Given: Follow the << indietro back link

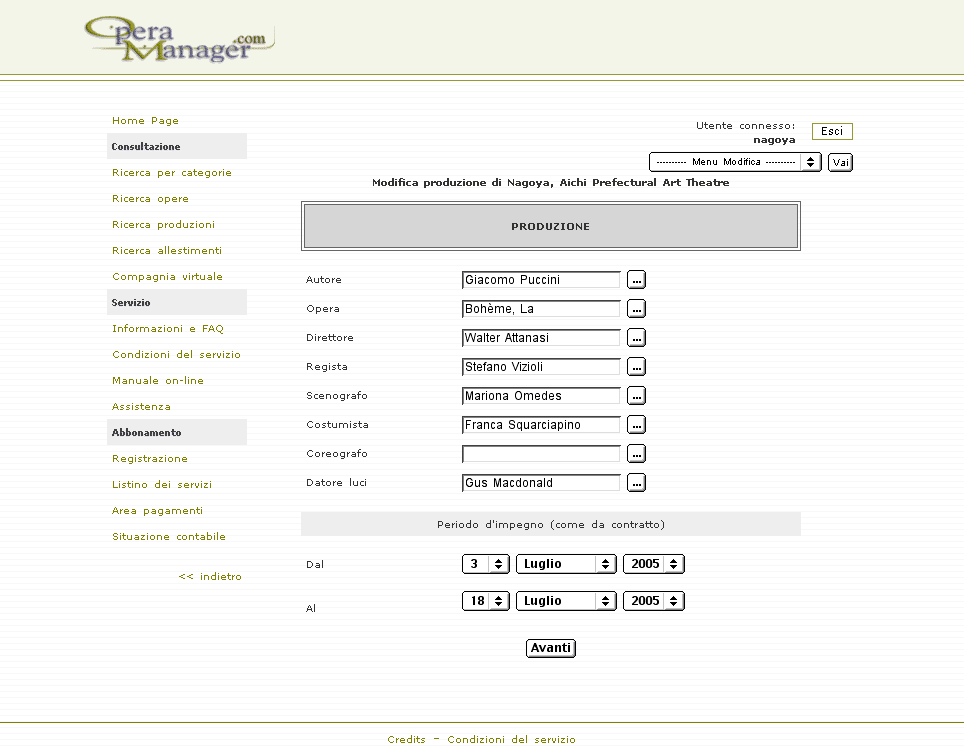Looking at the screenshot, I should point(210,577).
